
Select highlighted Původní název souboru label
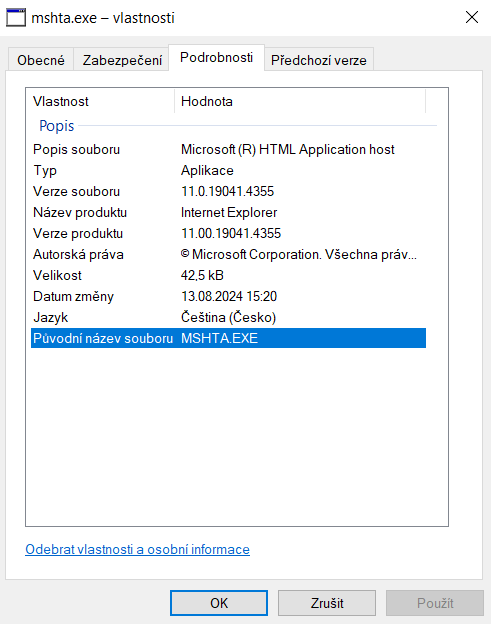point(103,338)
